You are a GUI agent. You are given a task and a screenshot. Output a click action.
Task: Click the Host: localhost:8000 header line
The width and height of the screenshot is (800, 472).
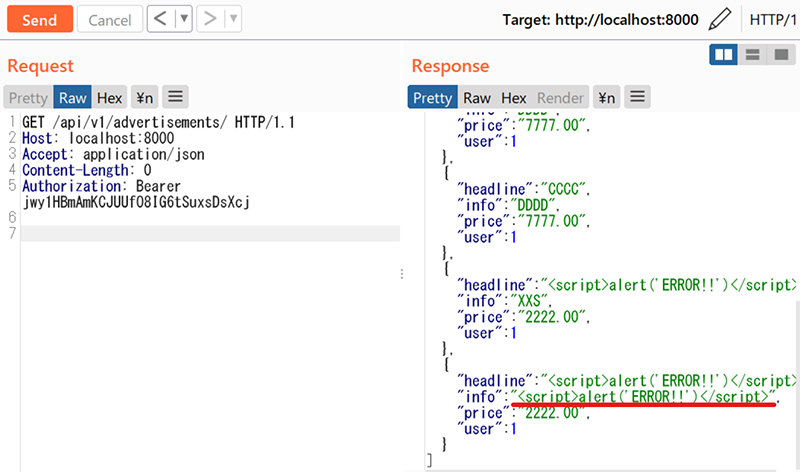(98, 138)
